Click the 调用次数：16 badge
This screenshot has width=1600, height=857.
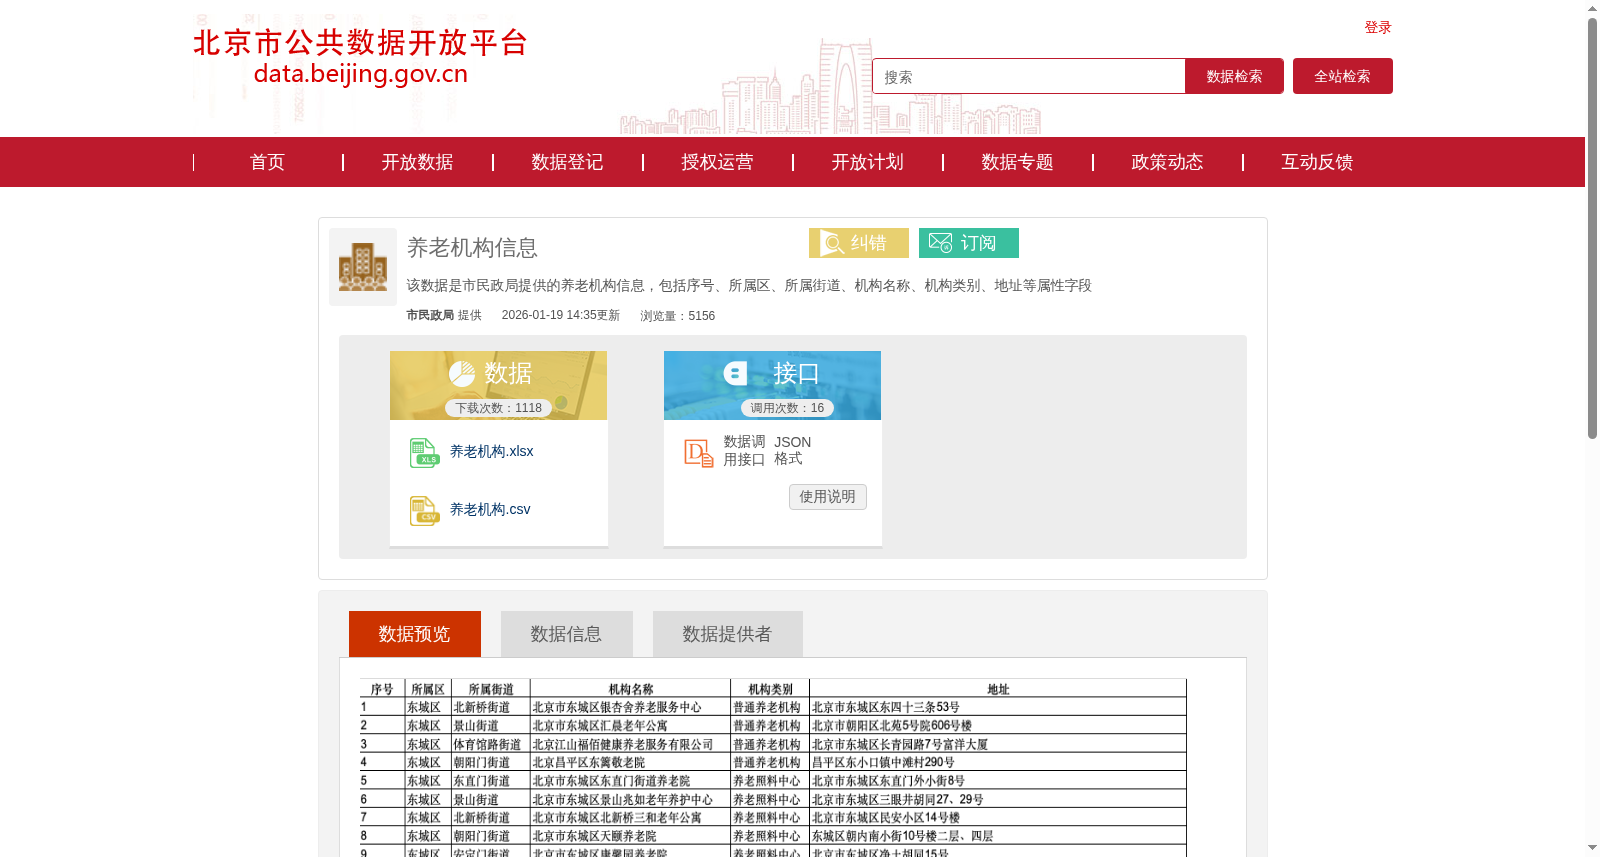coord(787,408)
